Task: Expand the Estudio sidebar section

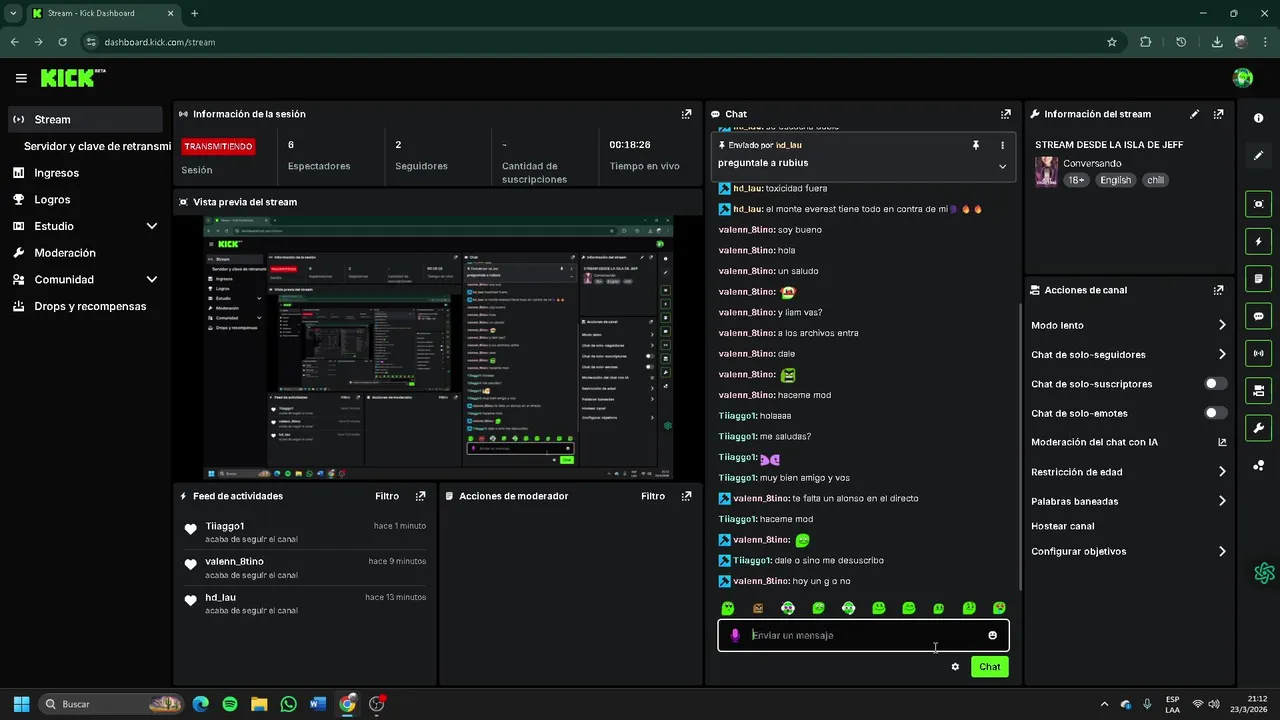Action: 152,226
